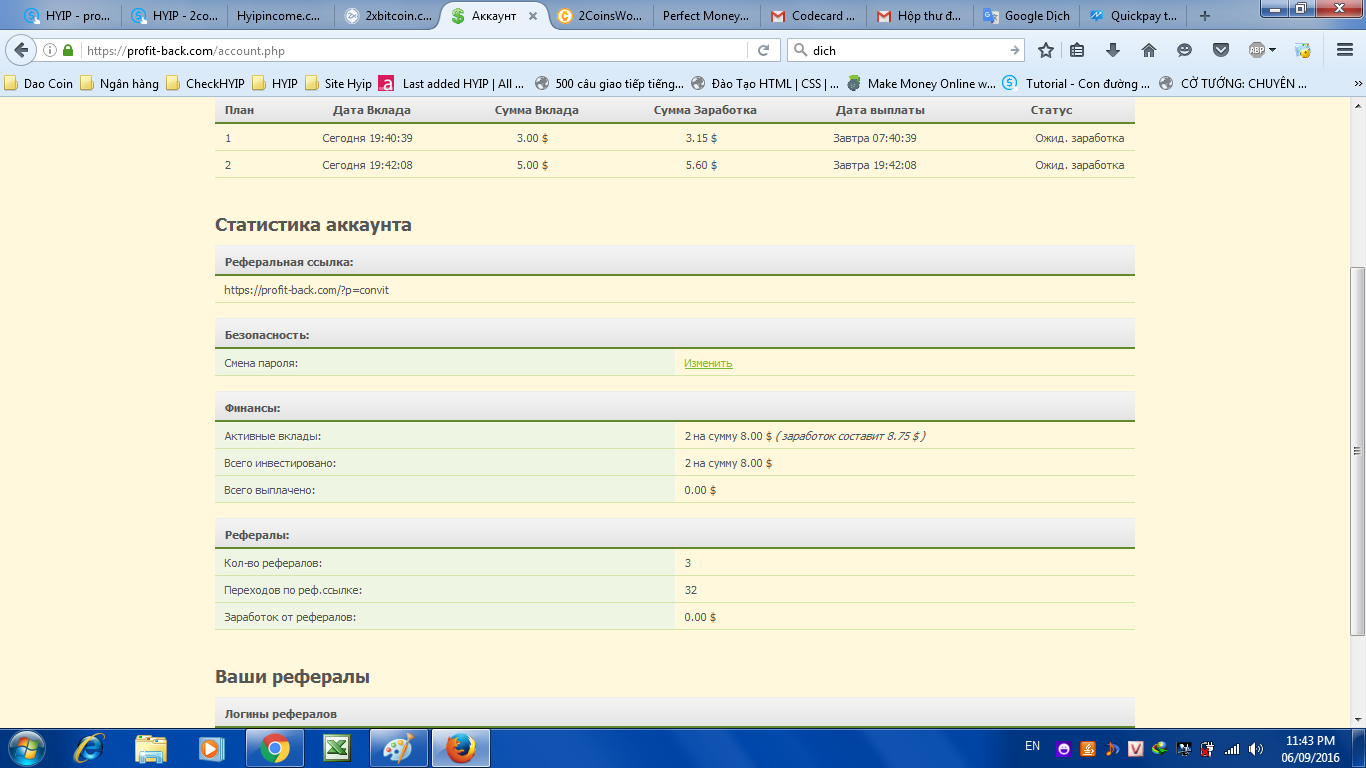
Task: Switch to the Perfect Money tab
Action: [706, 16]
